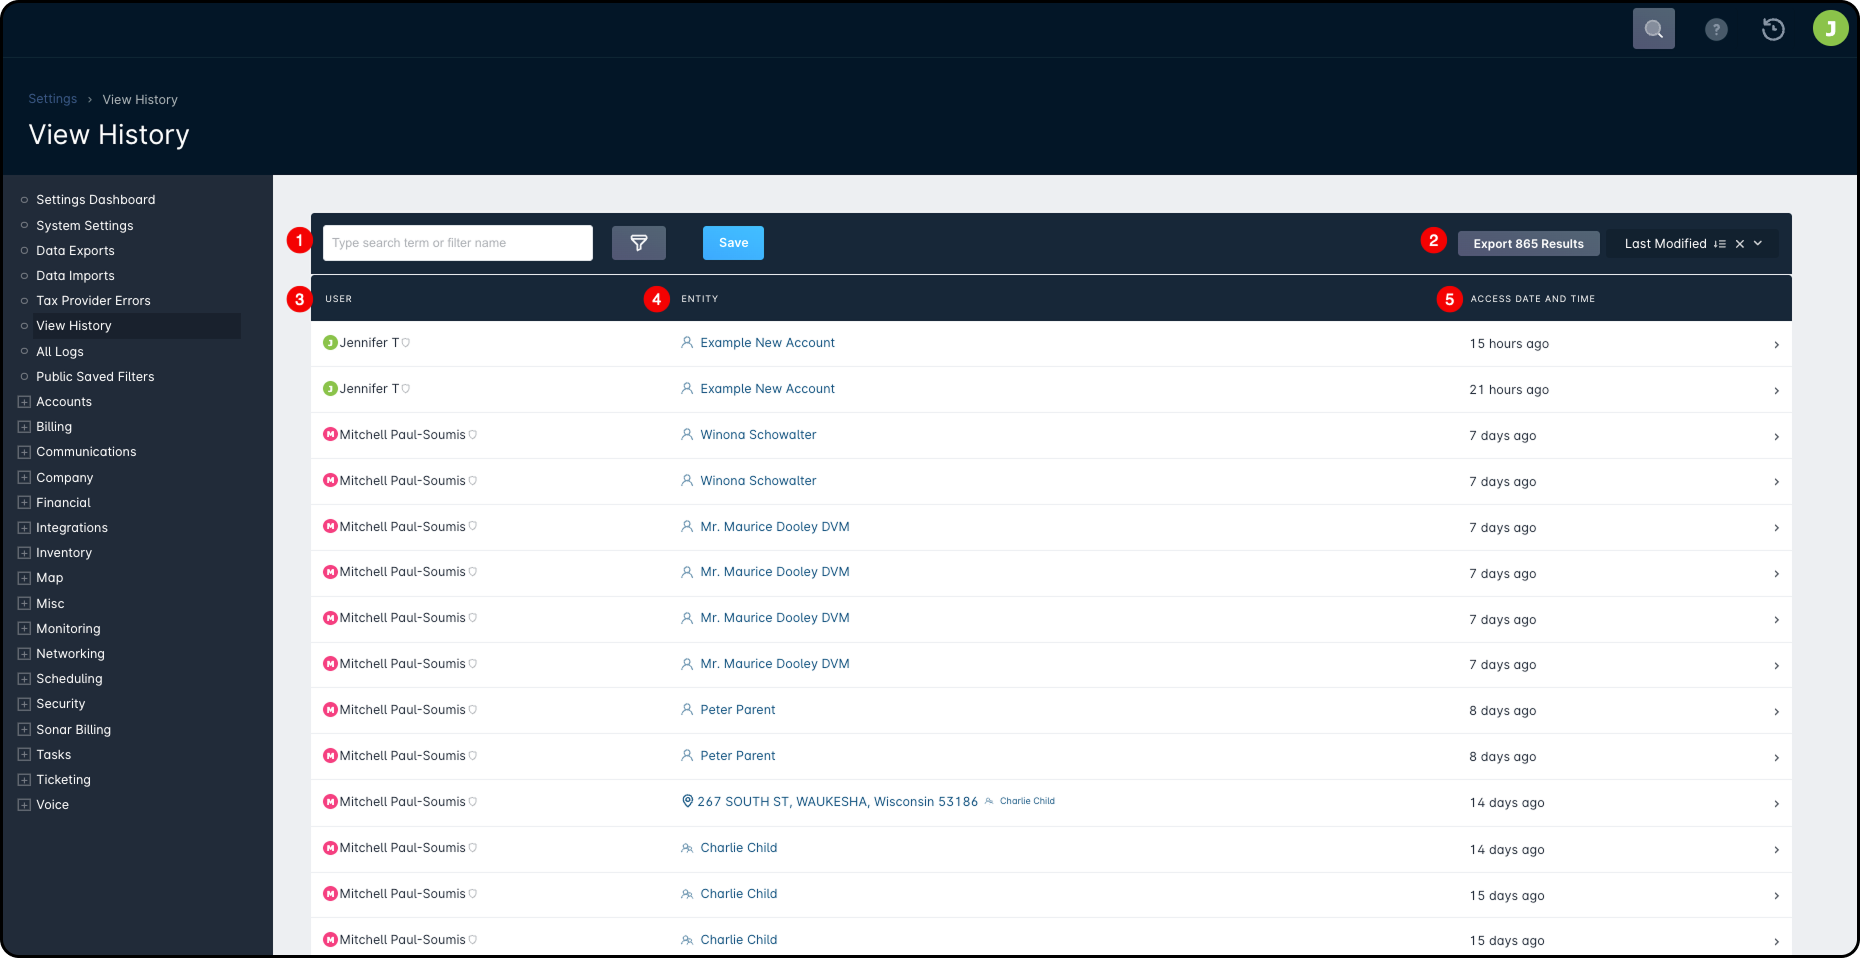
Task: Open row arrow for 15 hours ago entry
Action: [1776, 345]
